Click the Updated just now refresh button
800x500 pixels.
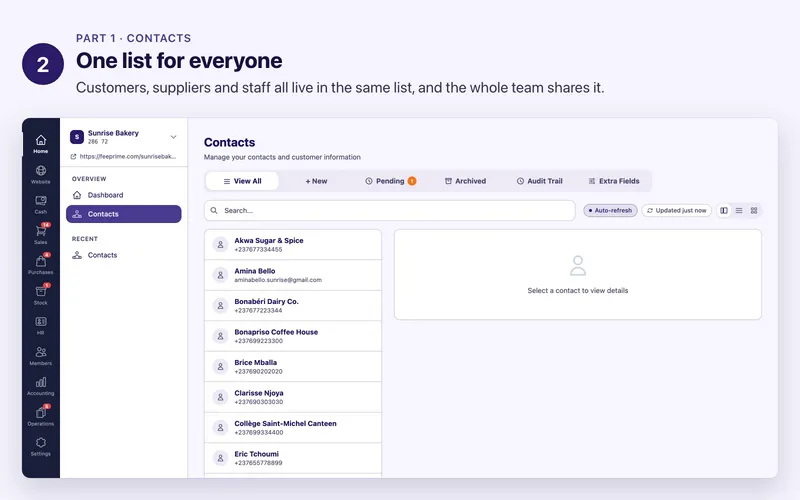point(677,210)
